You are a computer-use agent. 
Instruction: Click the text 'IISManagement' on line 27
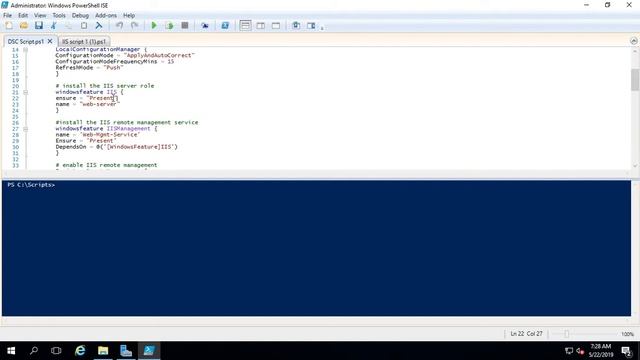tap(128, 129)
